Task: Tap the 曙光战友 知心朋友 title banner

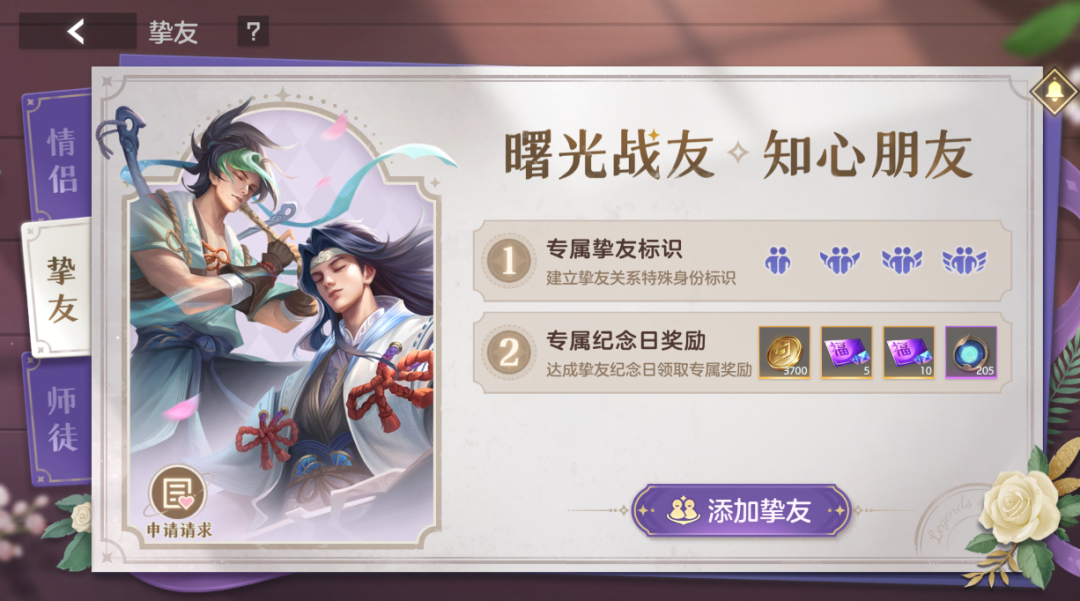Action: point(738,155)
